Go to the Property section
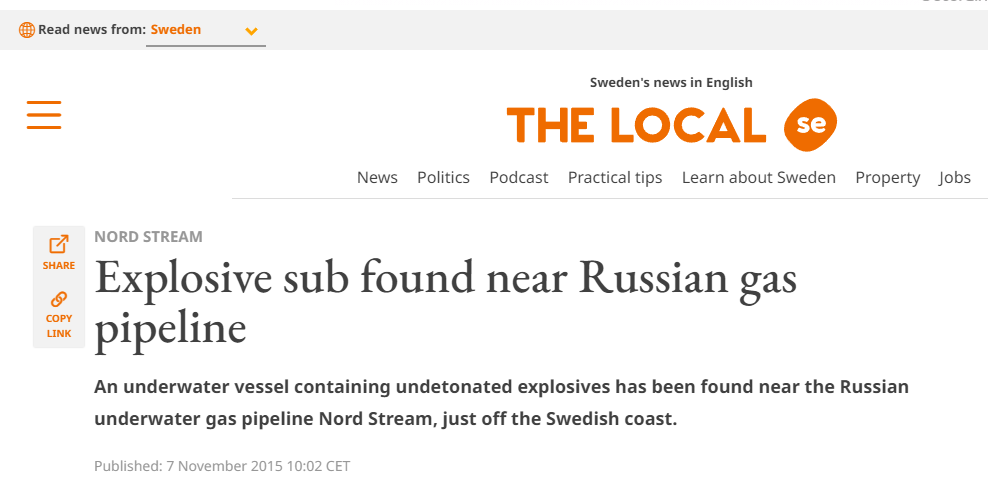This screenshot has height=501, width=988. 887,177
